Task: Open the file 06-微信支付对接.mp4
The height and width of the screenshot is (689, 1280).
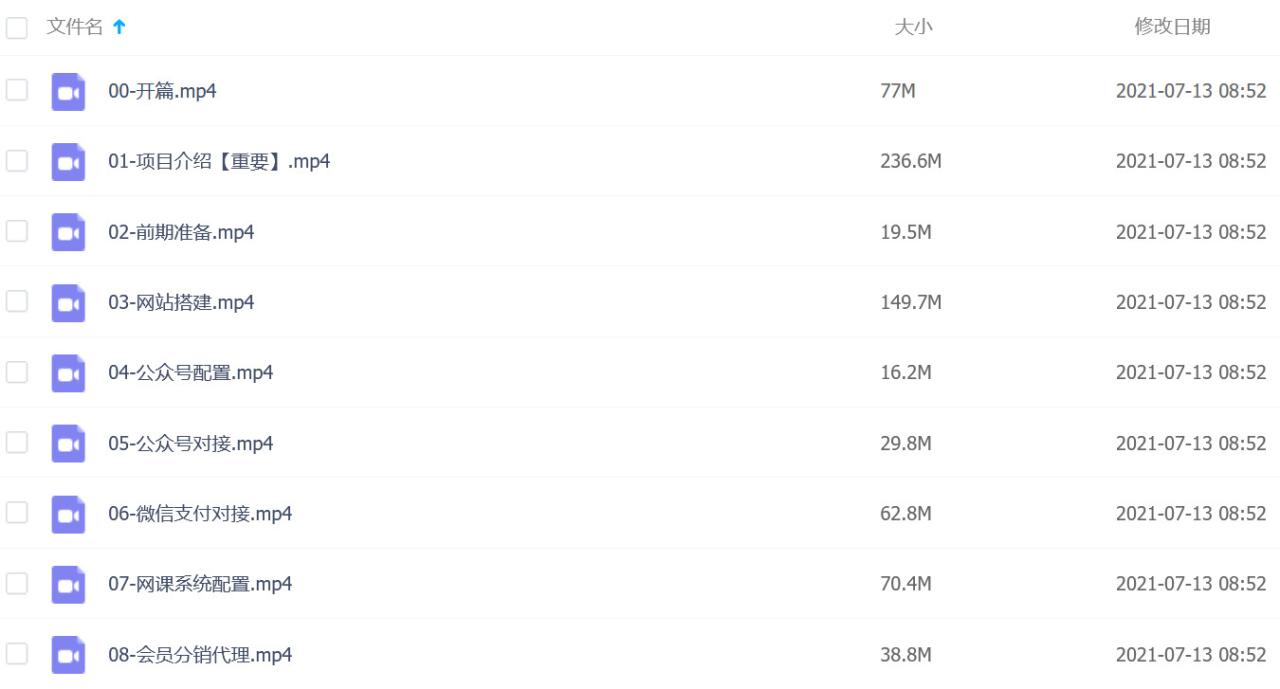Action: pos(200,514)
